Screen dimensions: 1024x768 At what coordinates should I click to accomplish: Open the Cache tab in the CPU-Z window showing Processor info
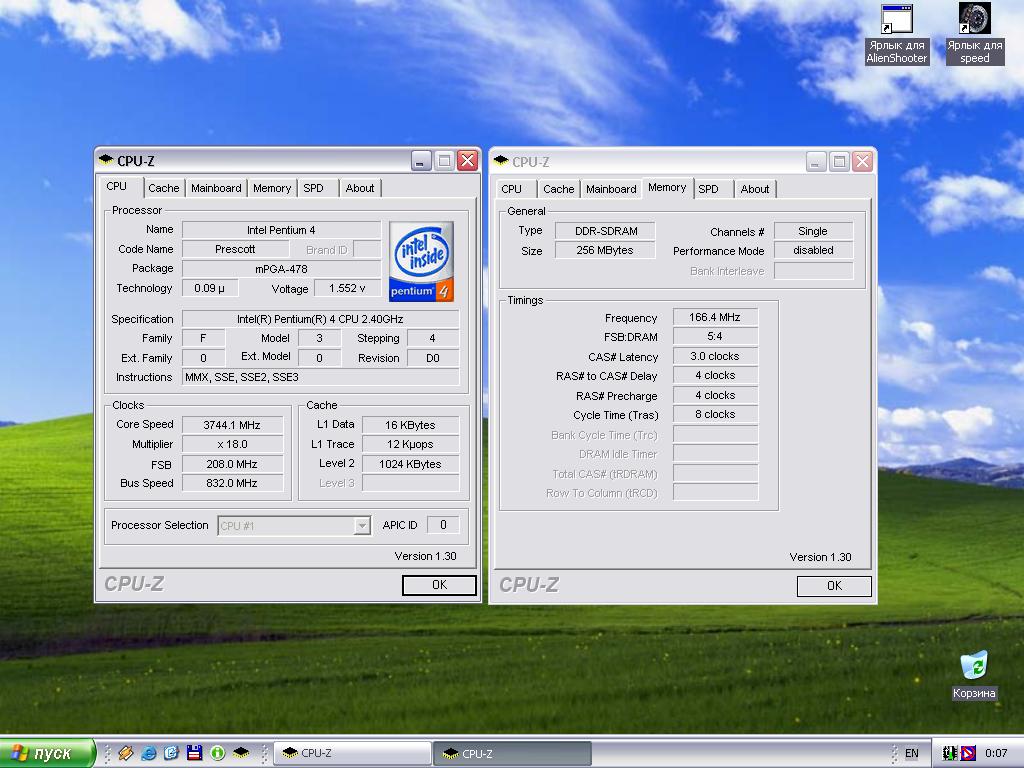point(163,188)
